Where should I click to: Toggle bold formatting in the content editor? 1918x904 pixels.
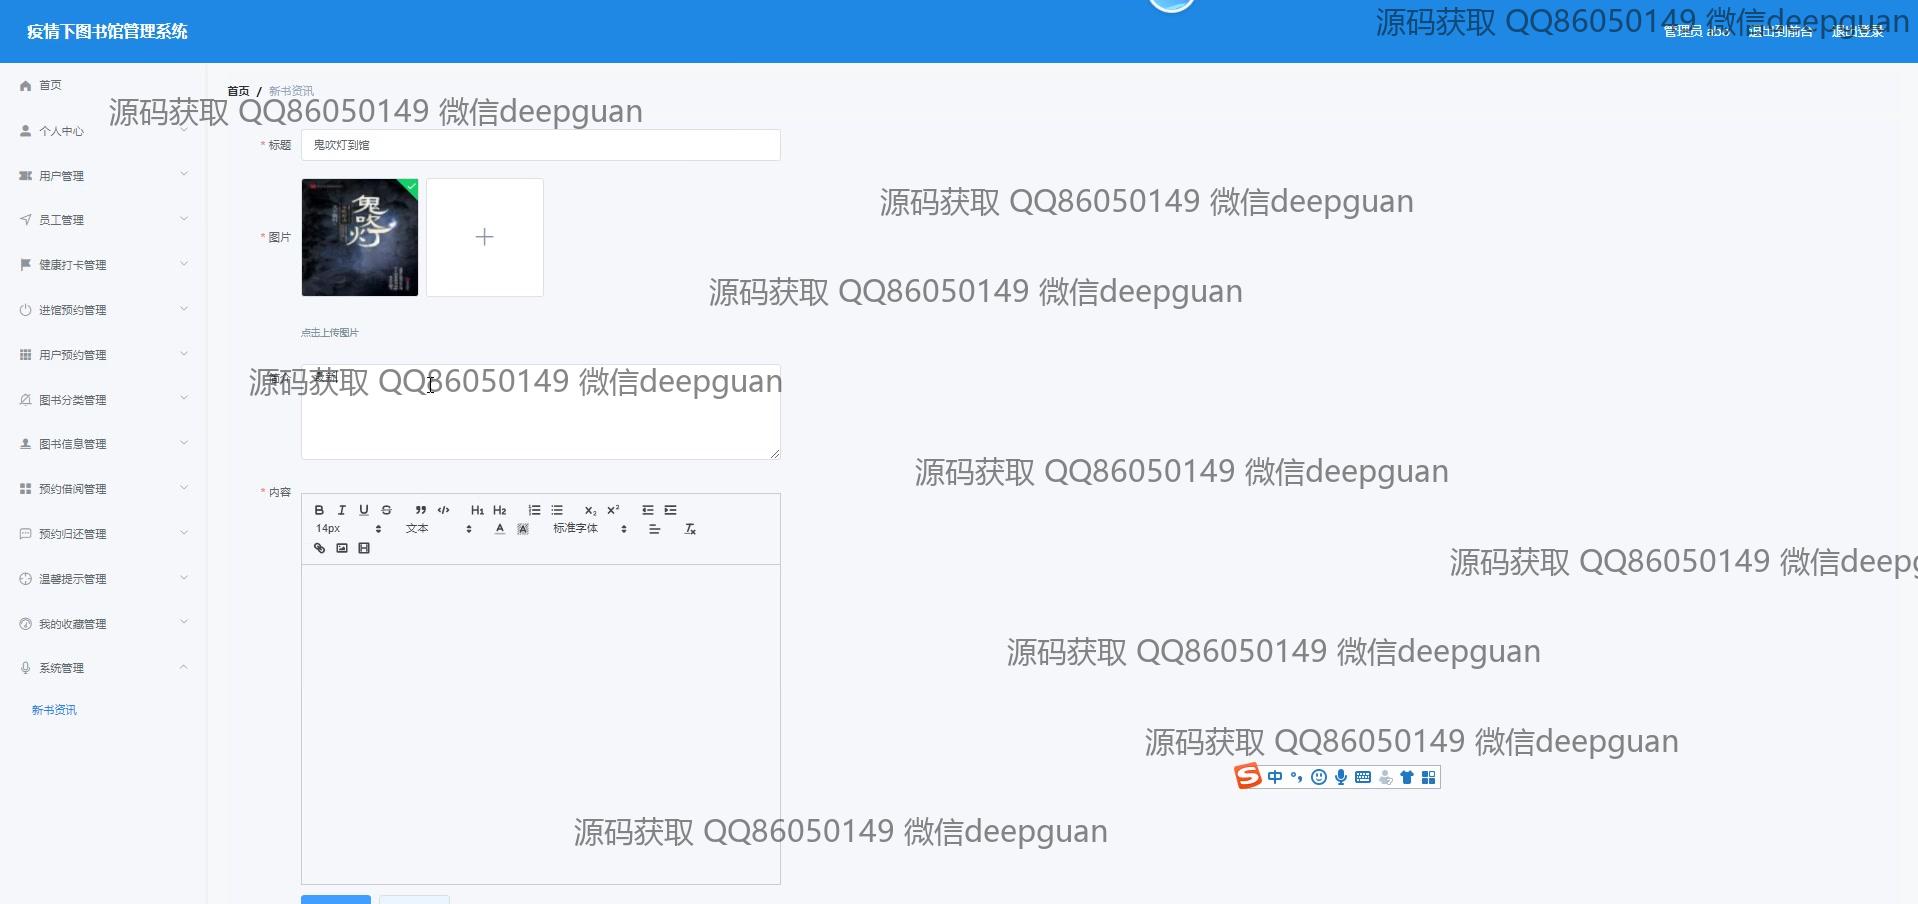319,510
